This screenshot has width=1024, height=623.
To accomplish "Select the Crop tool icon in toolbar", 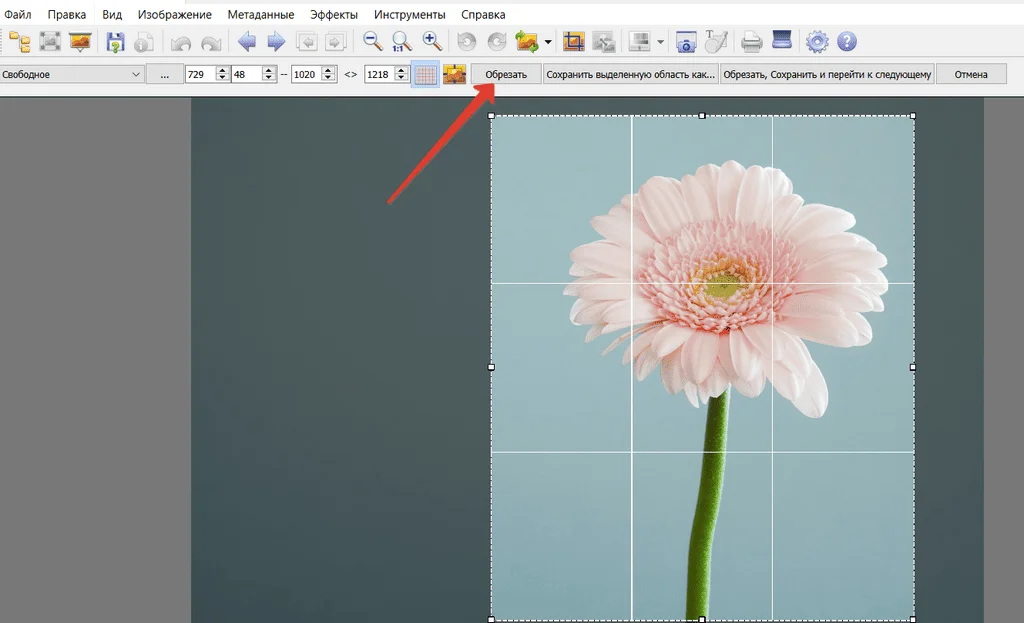I will click(x=574, y=42).
